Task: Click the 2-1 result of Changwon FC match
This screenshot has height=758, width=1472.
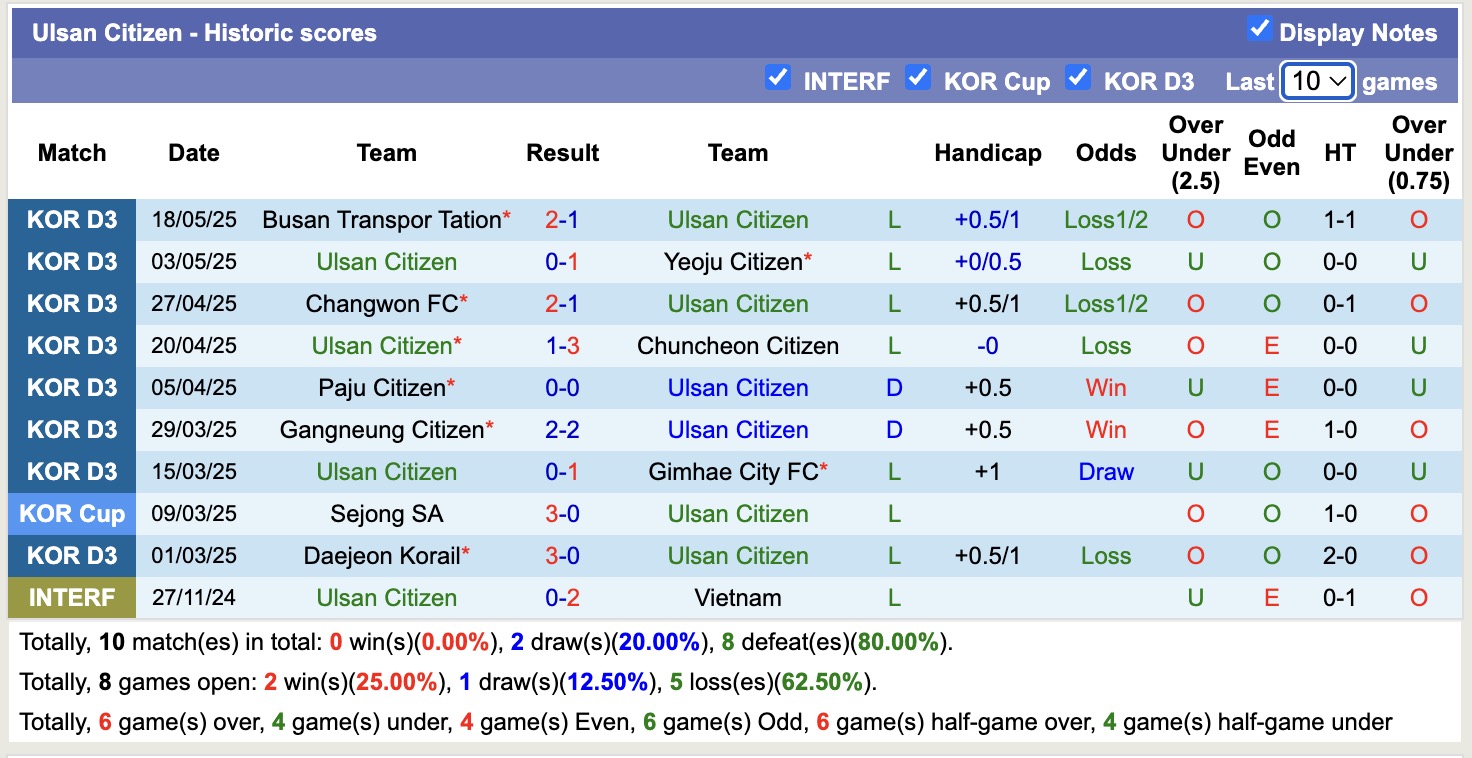Action: pyautogui.click(x=562, y=303)
